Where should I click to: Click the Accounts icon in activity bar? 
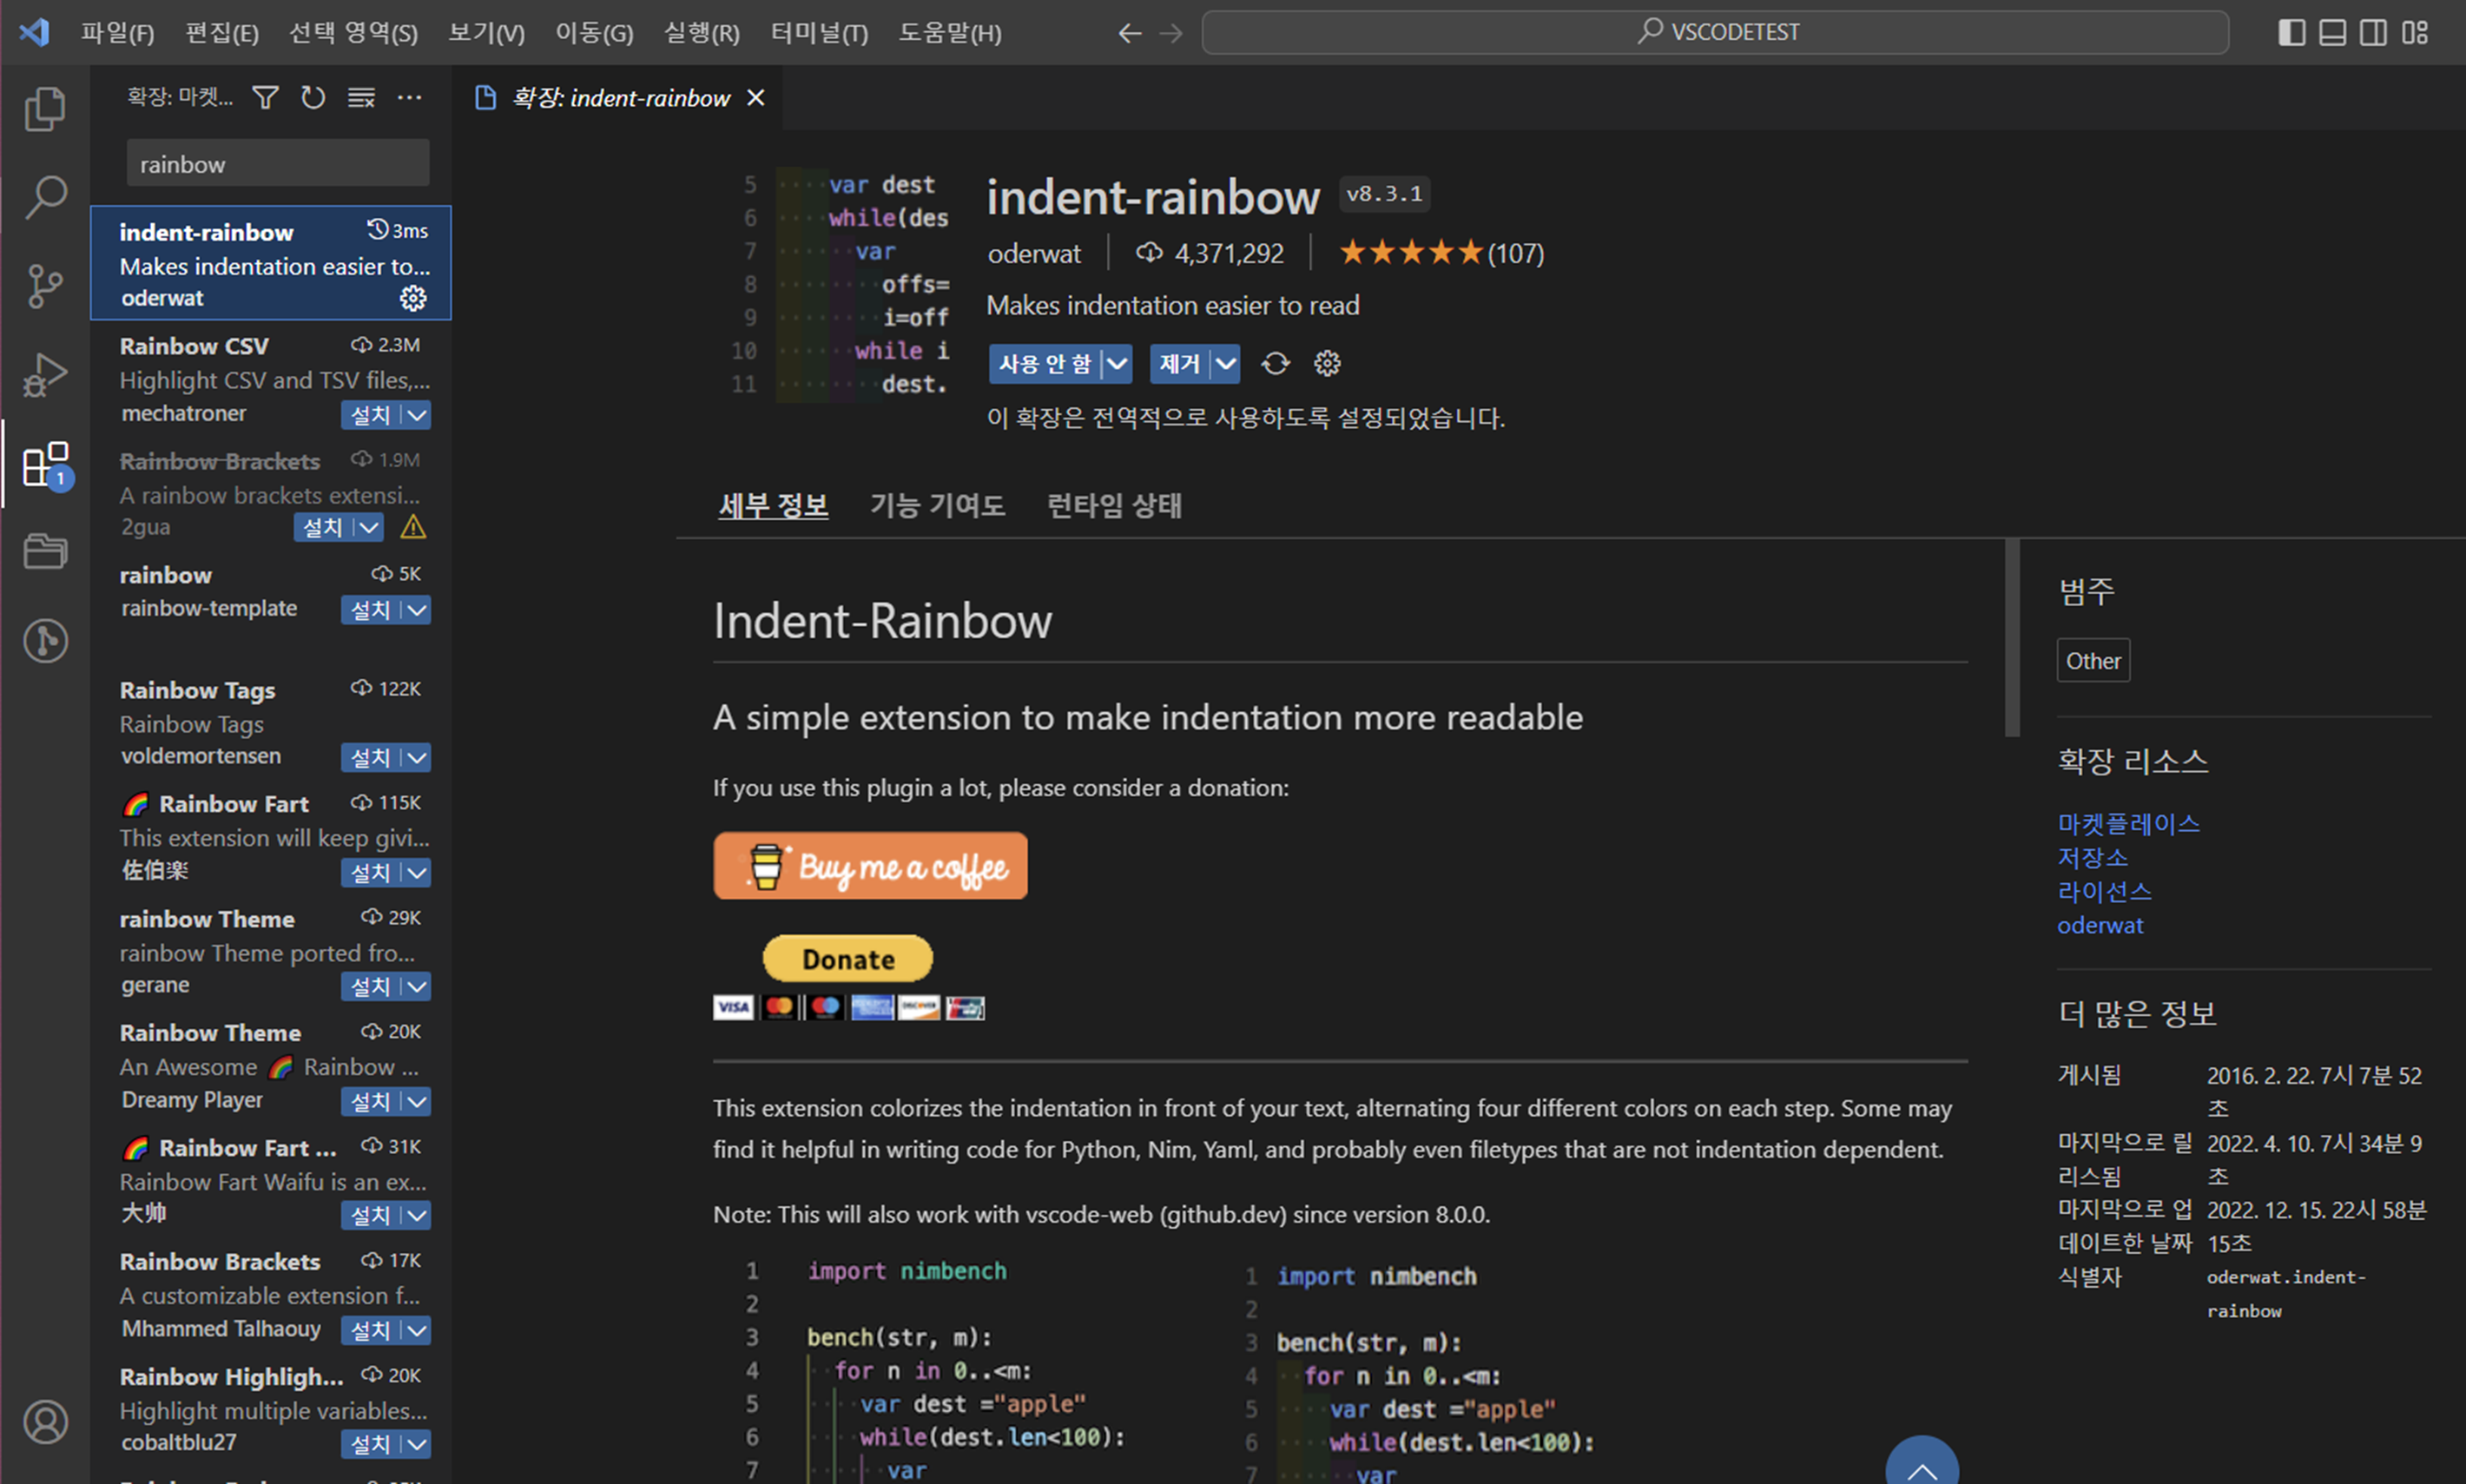[45, 1421]
